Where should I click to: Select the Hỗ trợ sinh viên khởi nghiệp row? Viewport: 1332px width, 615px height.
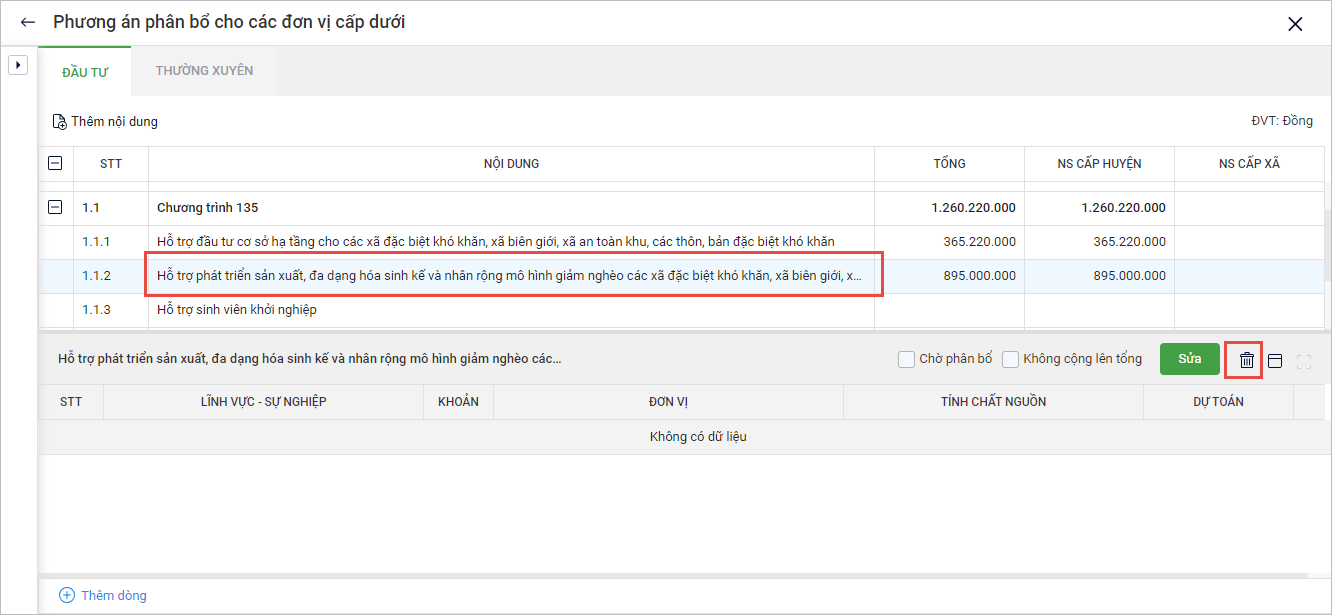tap(237, 310)
